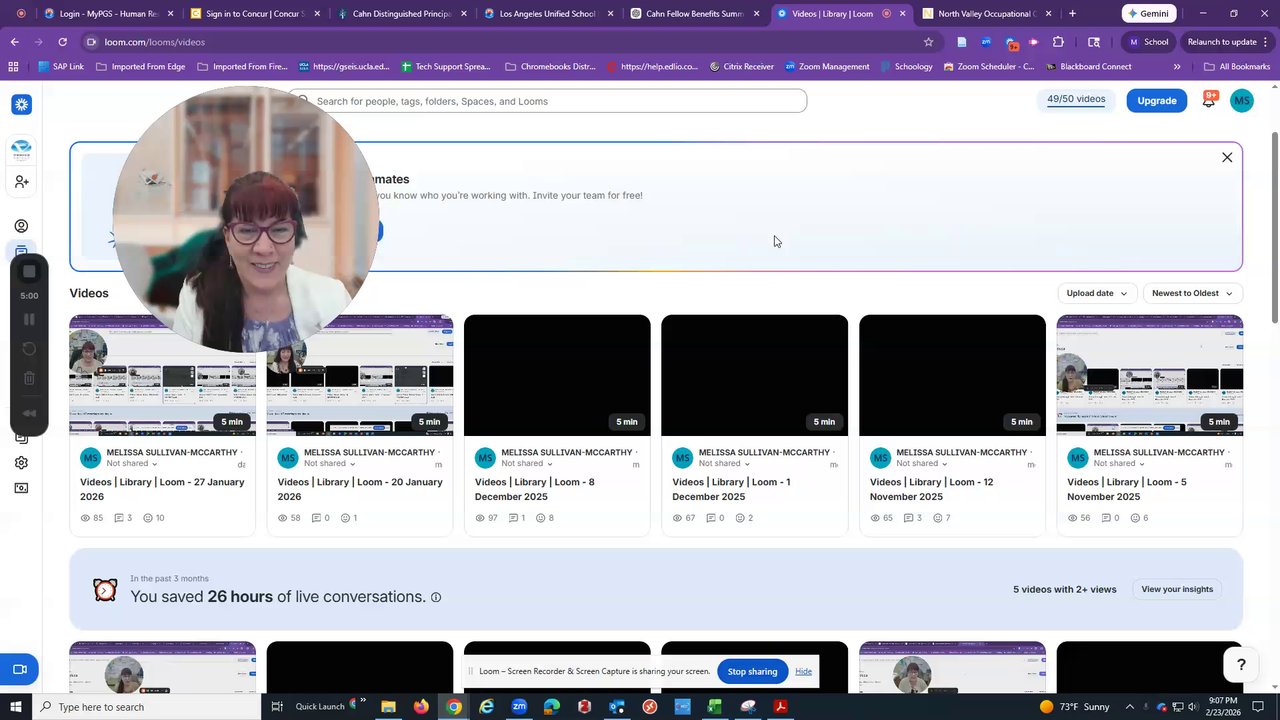Click the blue record video button
1280x720 pixels.
coord(19,669)
